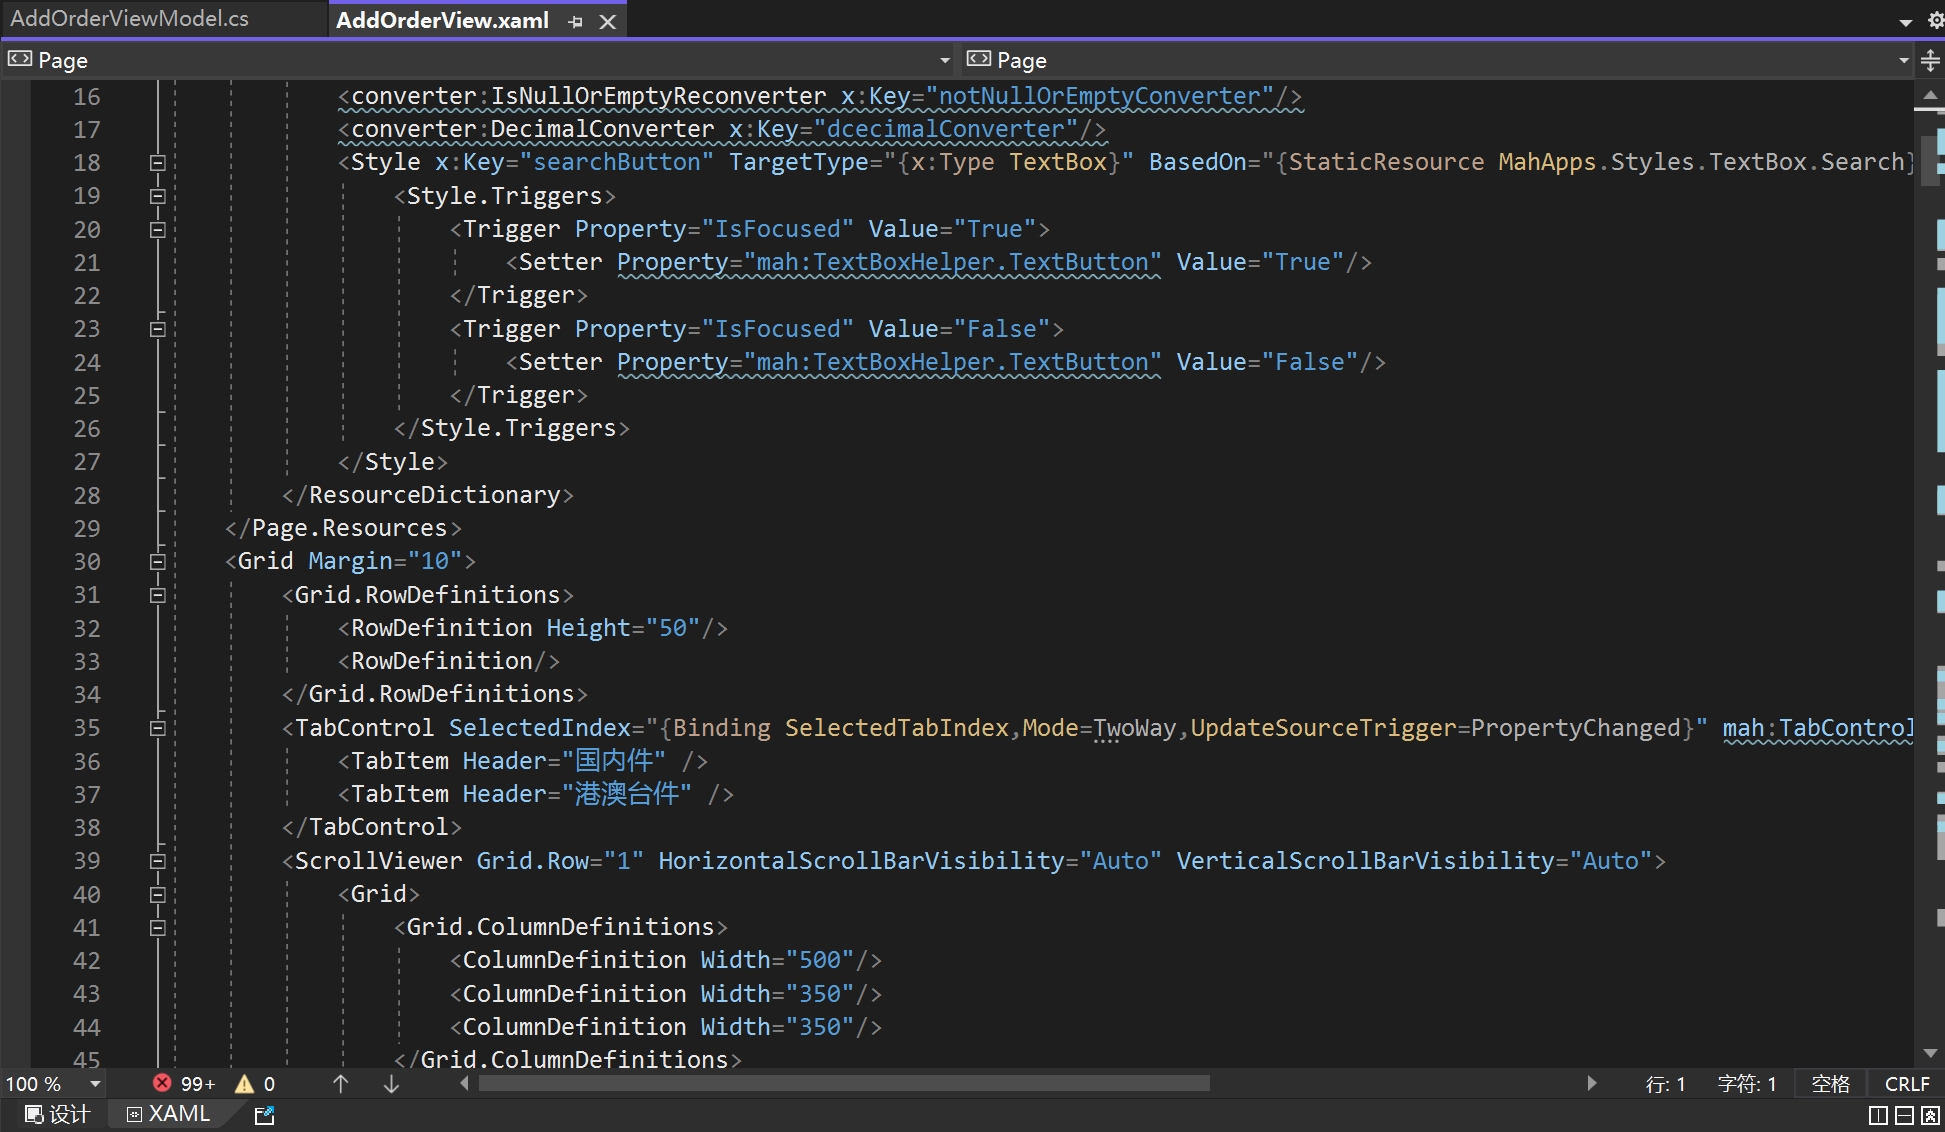The width and height of the screenshot is (1945, 1132).
Task: Collapse Grid.ColumnDefinitions at line 41
Action: click(x=157, y=928)
